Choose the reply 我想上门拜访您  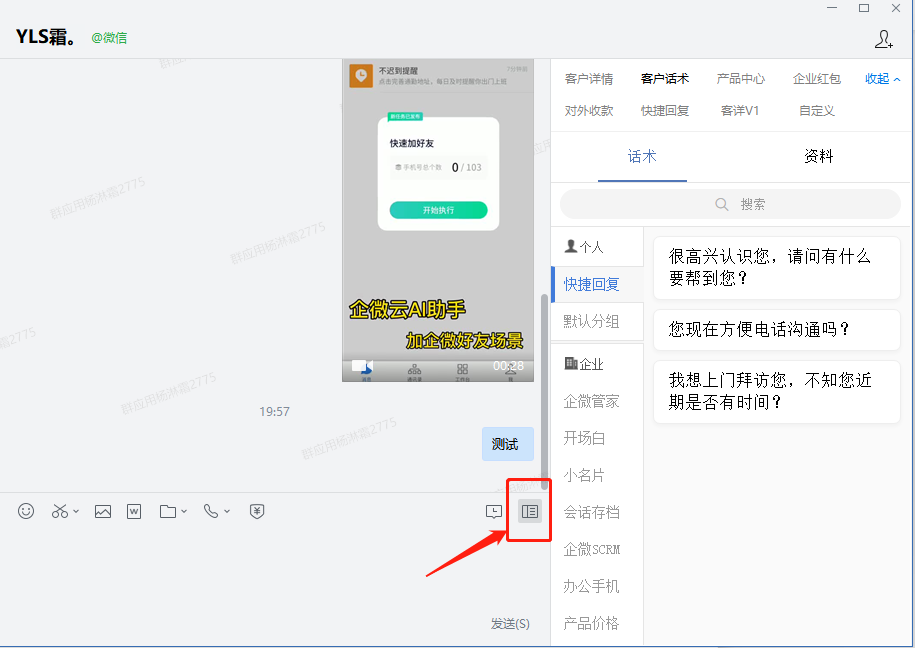(777, 392)
